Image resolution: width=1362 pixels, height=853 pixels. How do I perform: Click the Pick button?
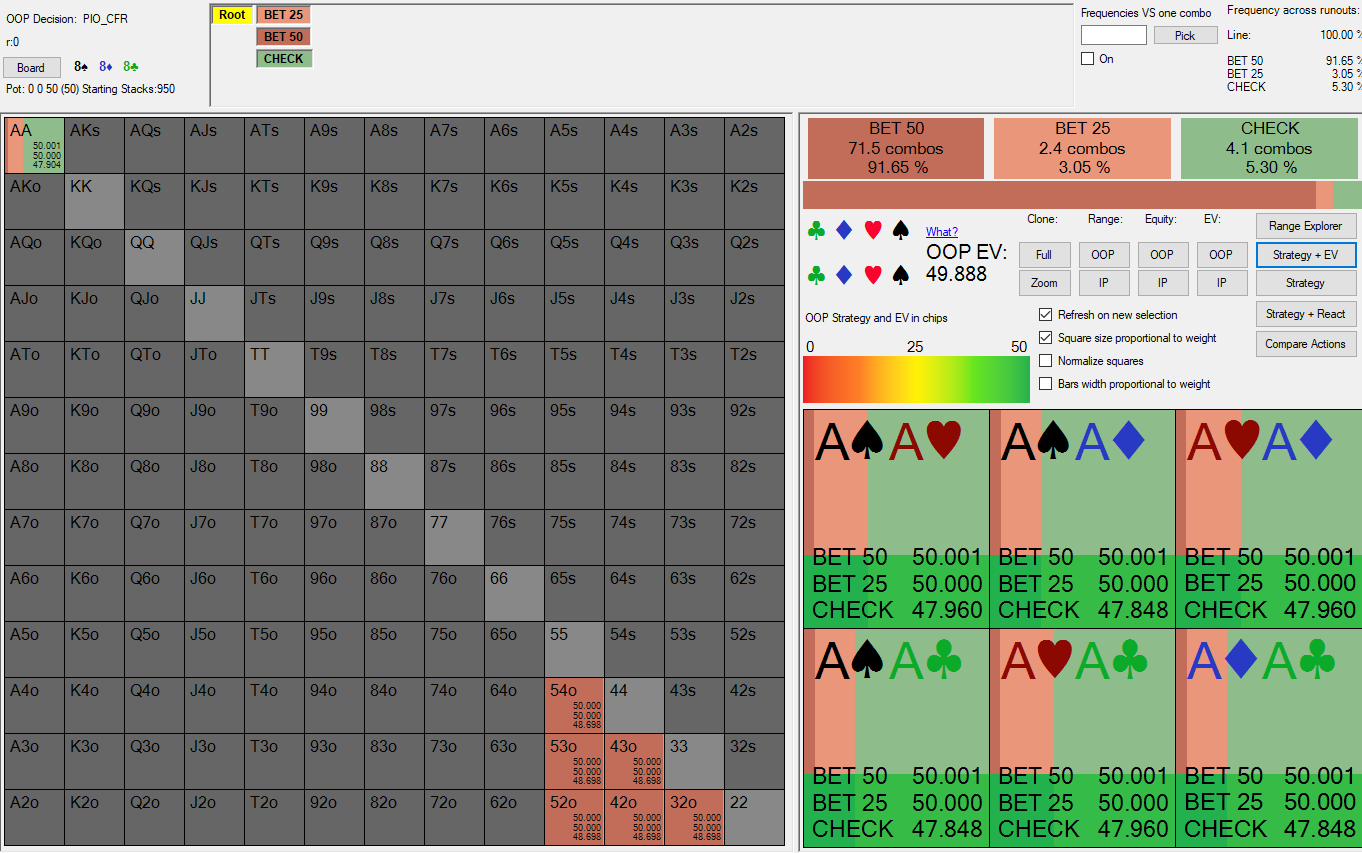[x=1185, y=35]
